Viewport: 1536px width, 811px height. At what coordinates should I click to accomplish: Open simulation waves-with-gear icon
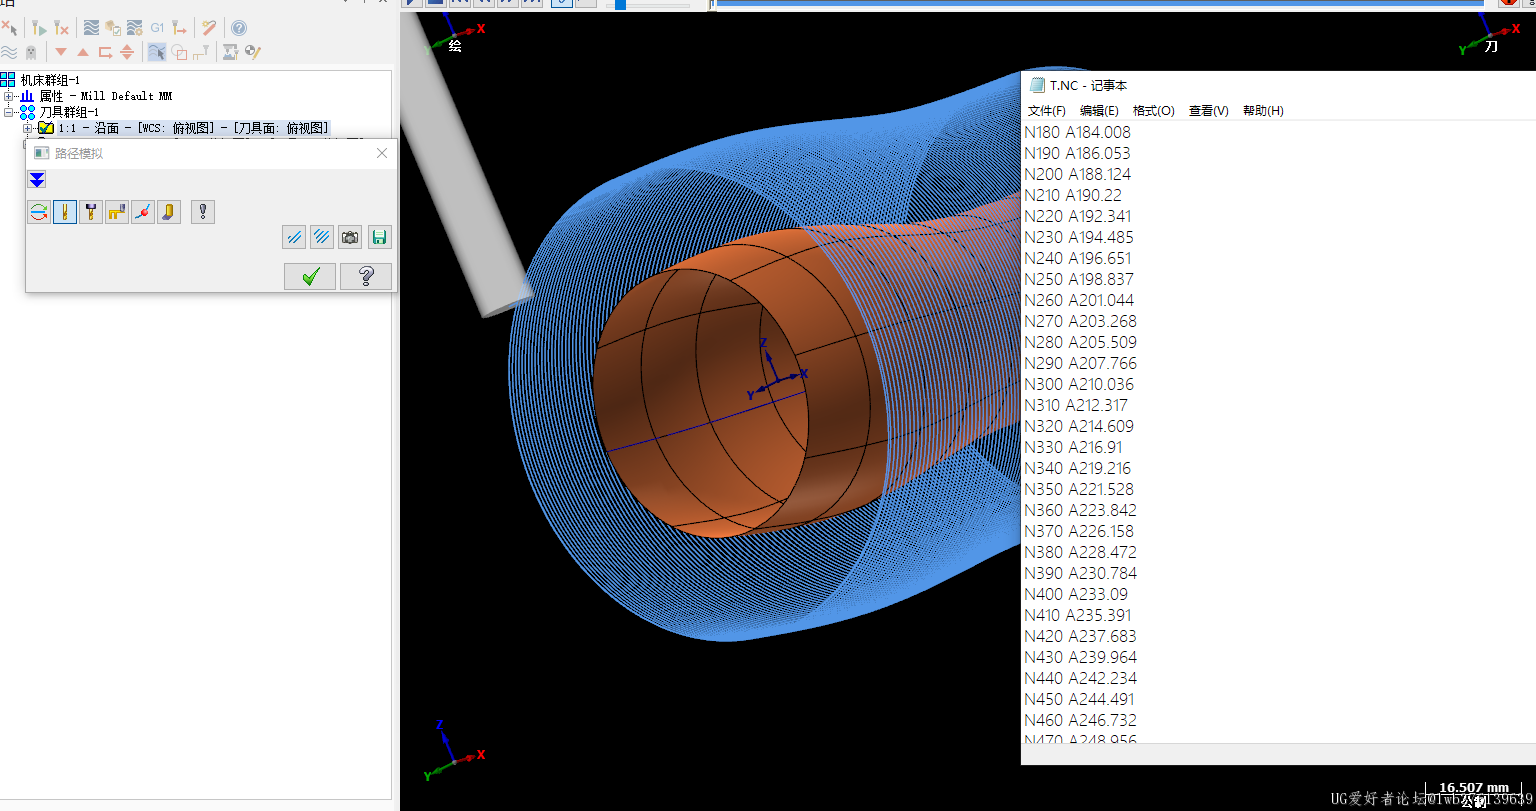(135, 27)
